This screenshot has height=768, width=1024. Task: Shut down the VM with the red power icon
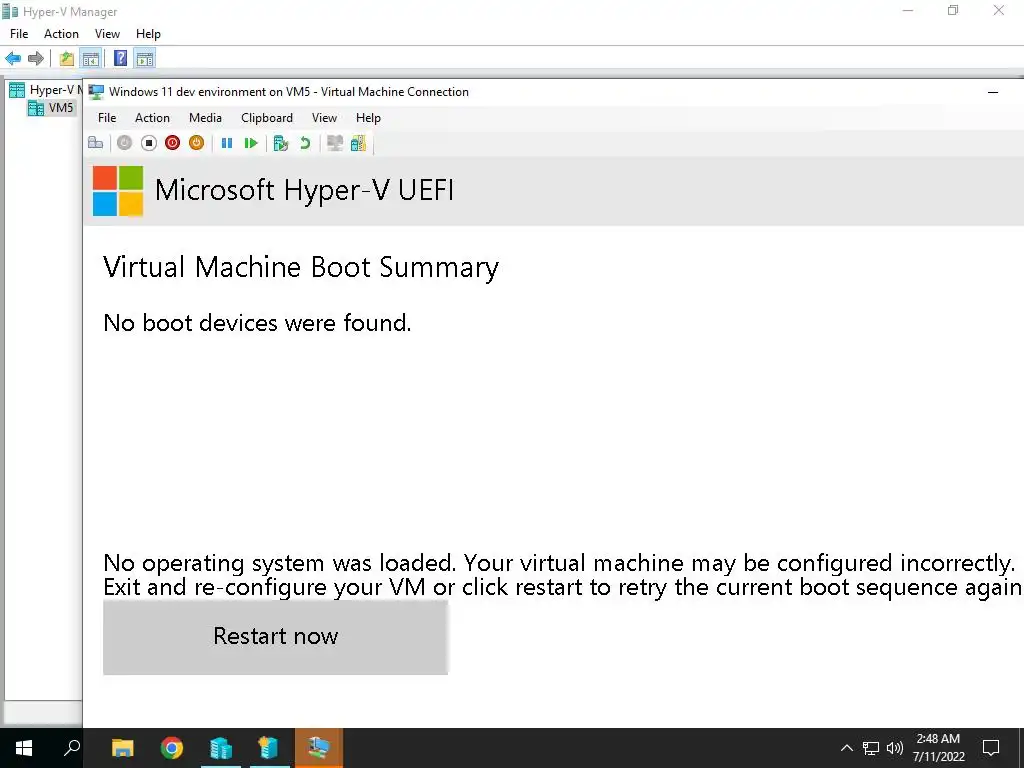point(172,143)
